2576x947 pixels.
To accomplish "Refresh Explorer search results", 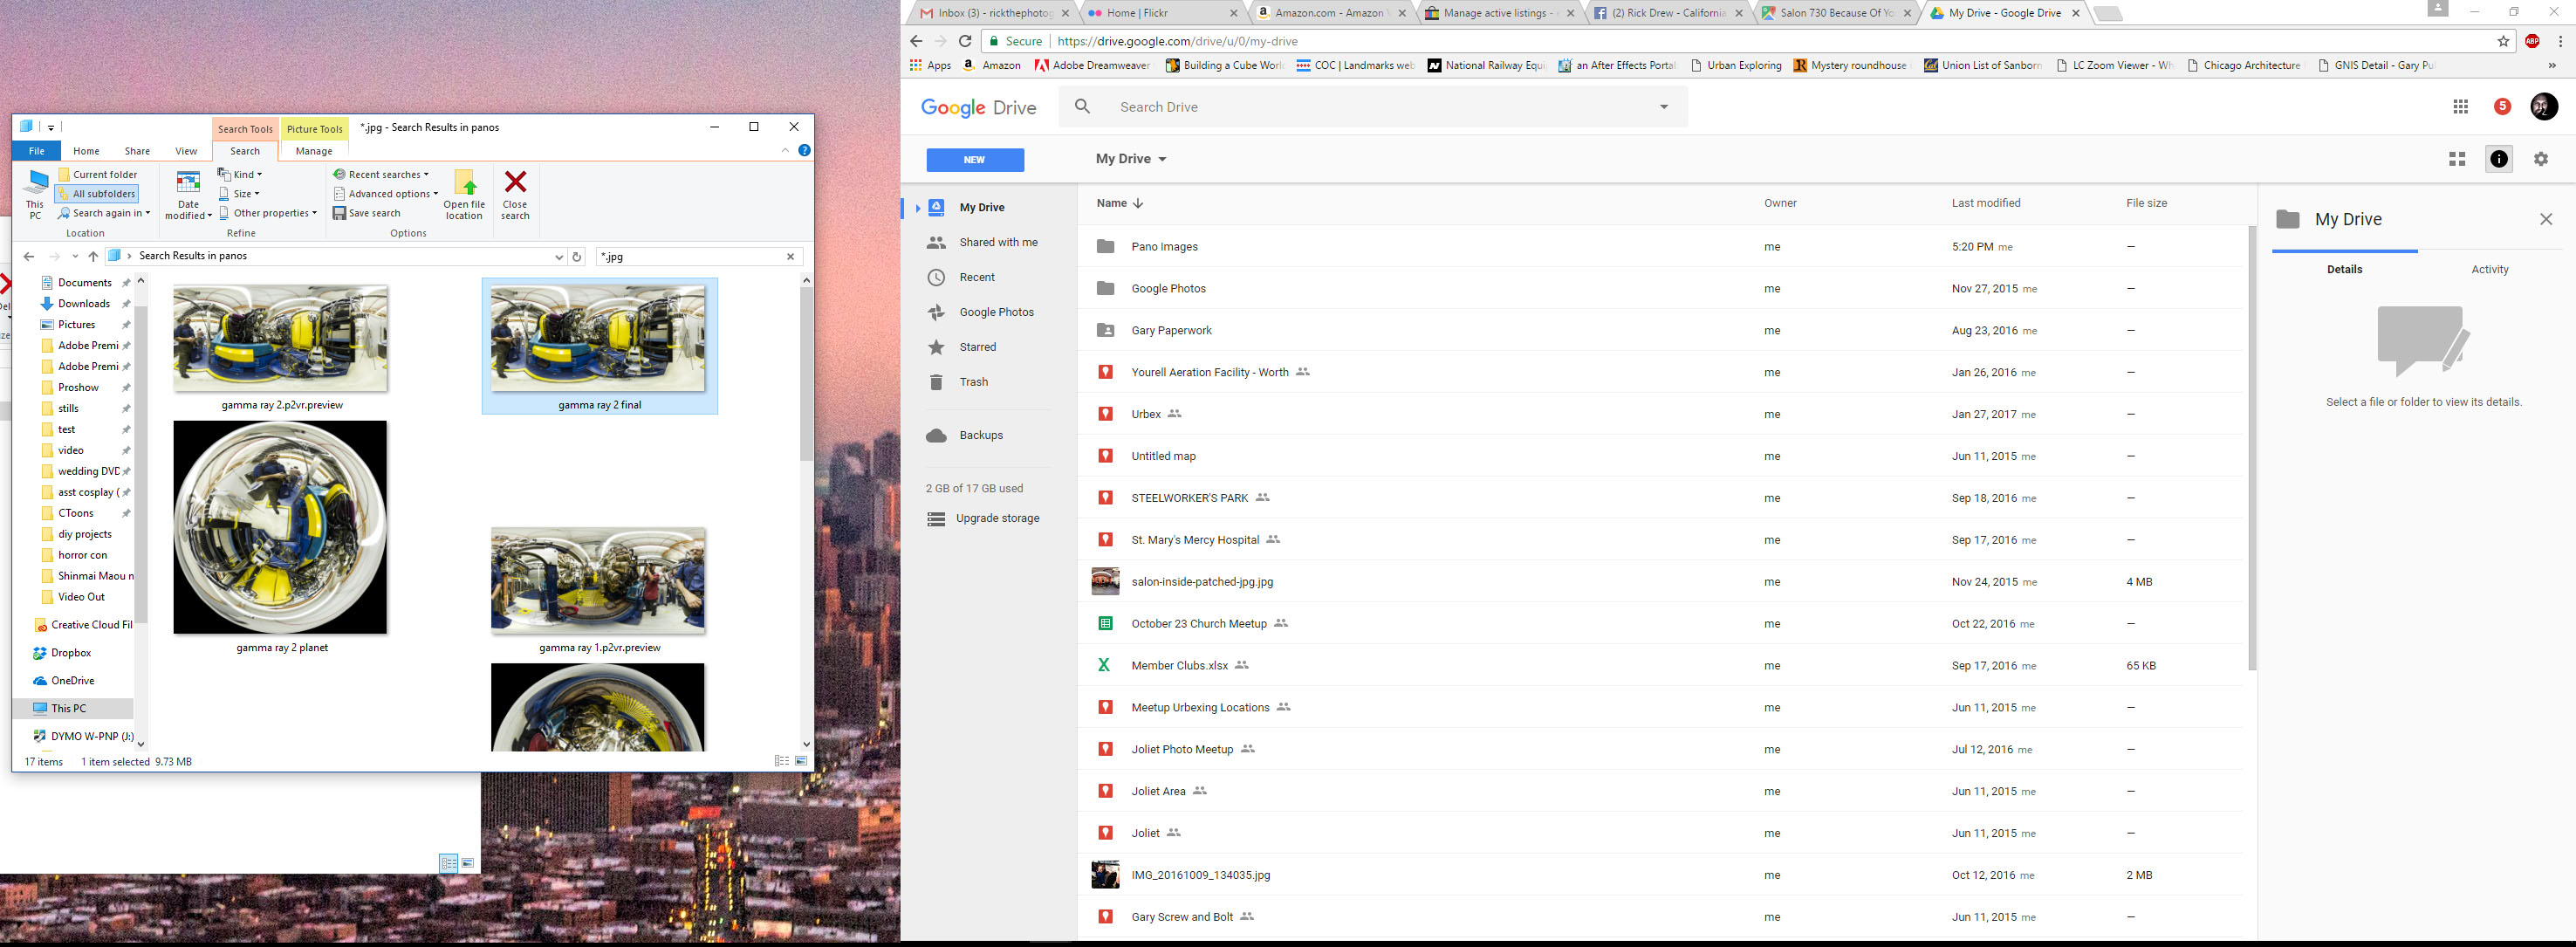I will [576, 256].
